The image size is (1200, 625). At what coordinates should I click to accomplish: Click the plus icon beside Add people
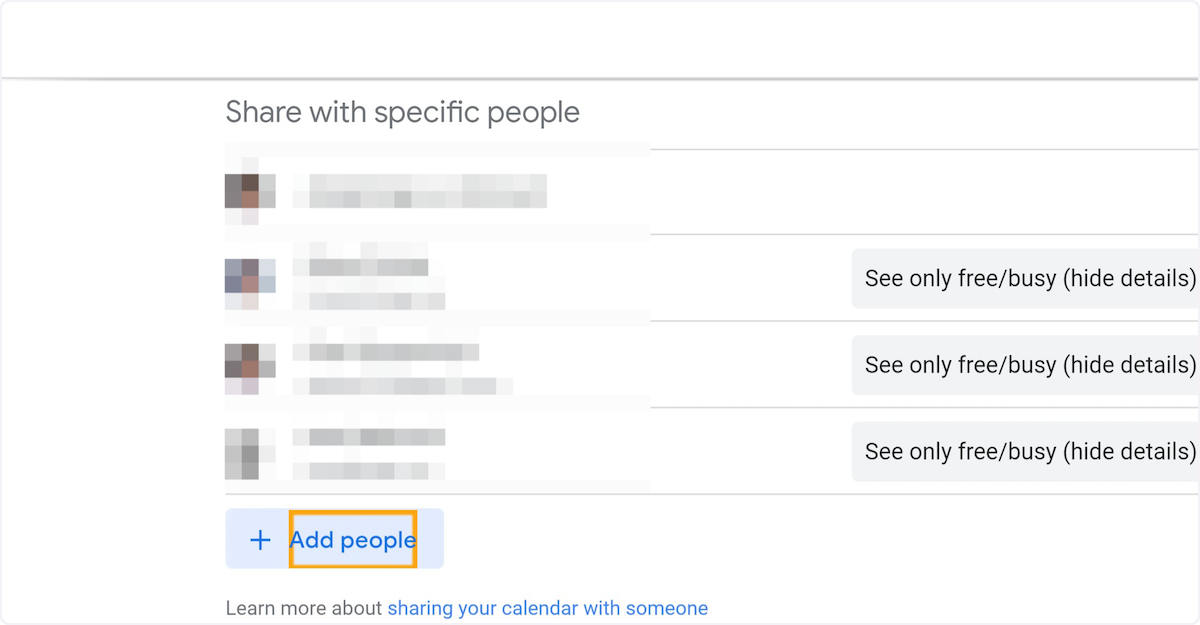[260, 540]
